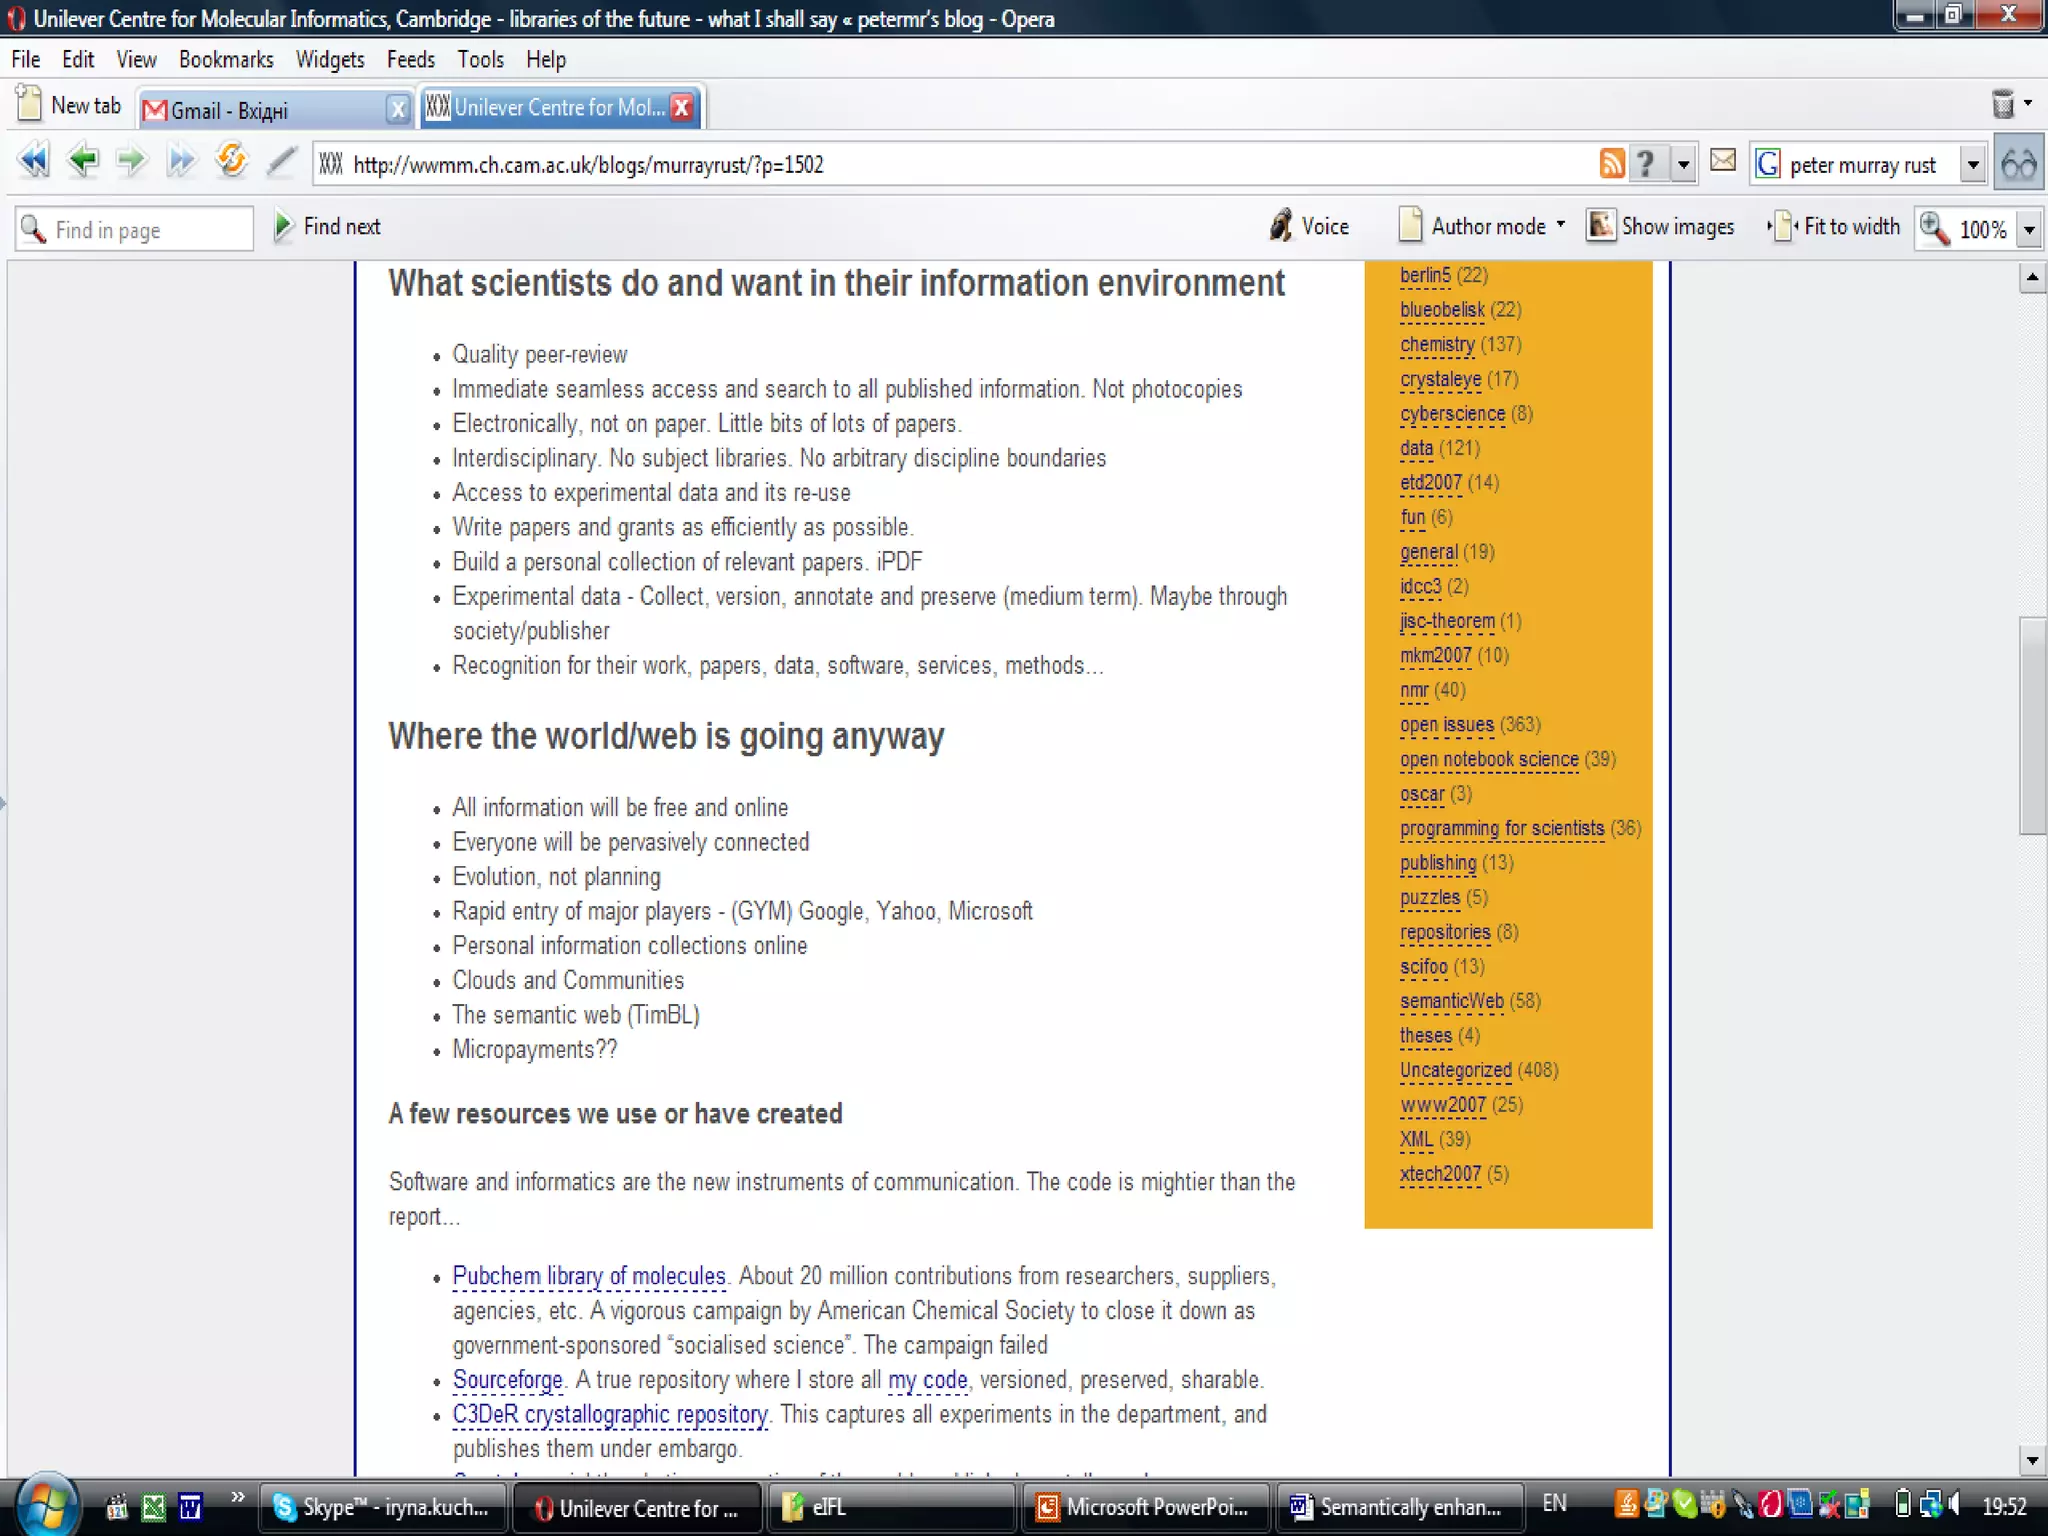
Task: Expand the search engine dropdown arrow
Action: click(1972, 165)
